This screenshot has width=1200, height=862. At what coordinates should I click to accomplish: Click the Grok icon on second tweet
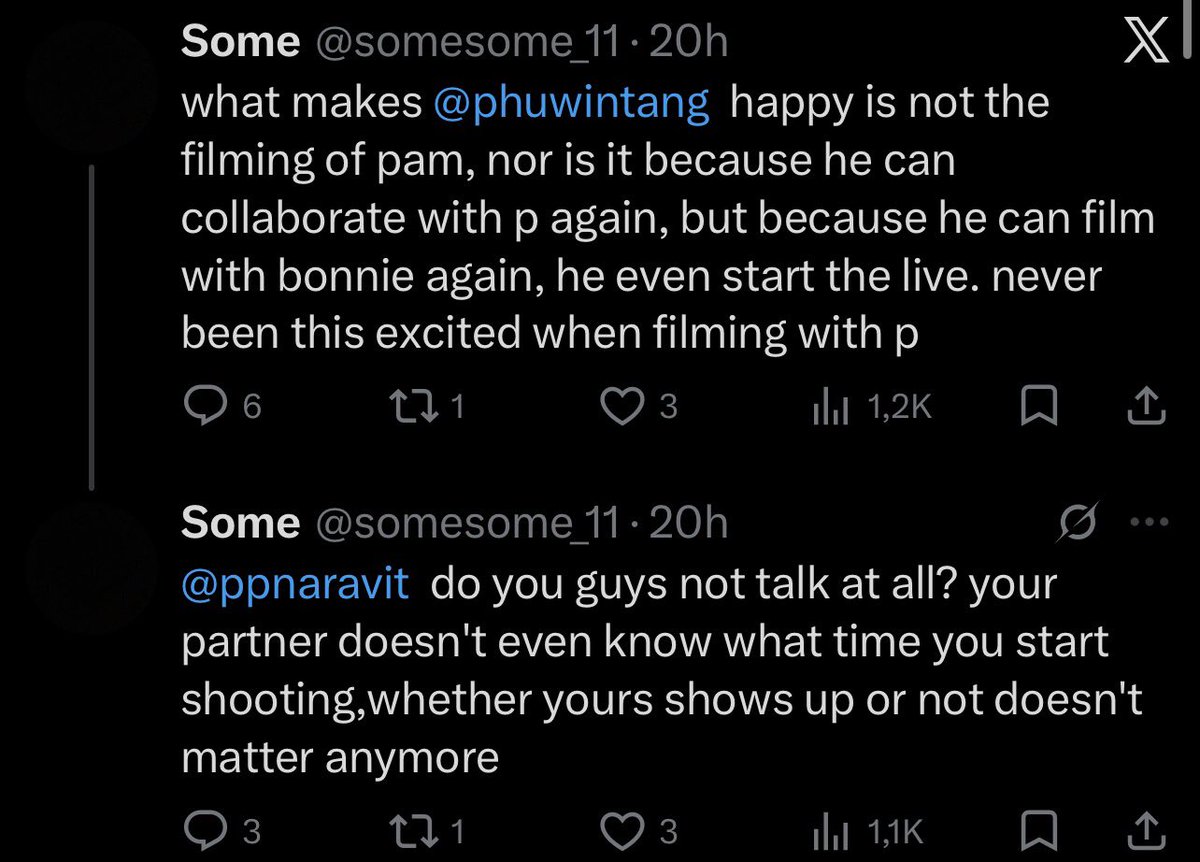pyautogui.click(x=1079, y=522)
